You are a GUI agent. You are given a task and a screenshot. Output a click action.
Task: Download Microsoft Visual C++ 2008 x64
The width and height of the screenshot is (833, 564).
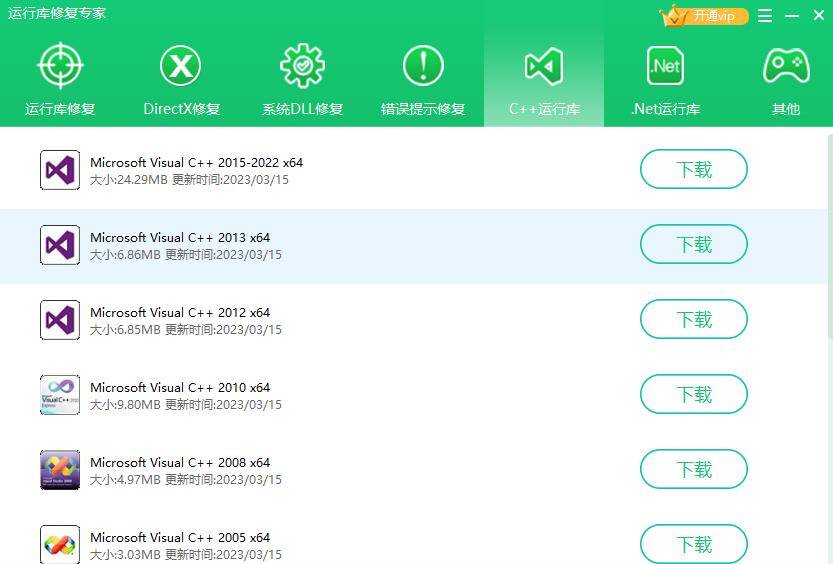coord(694,469)
